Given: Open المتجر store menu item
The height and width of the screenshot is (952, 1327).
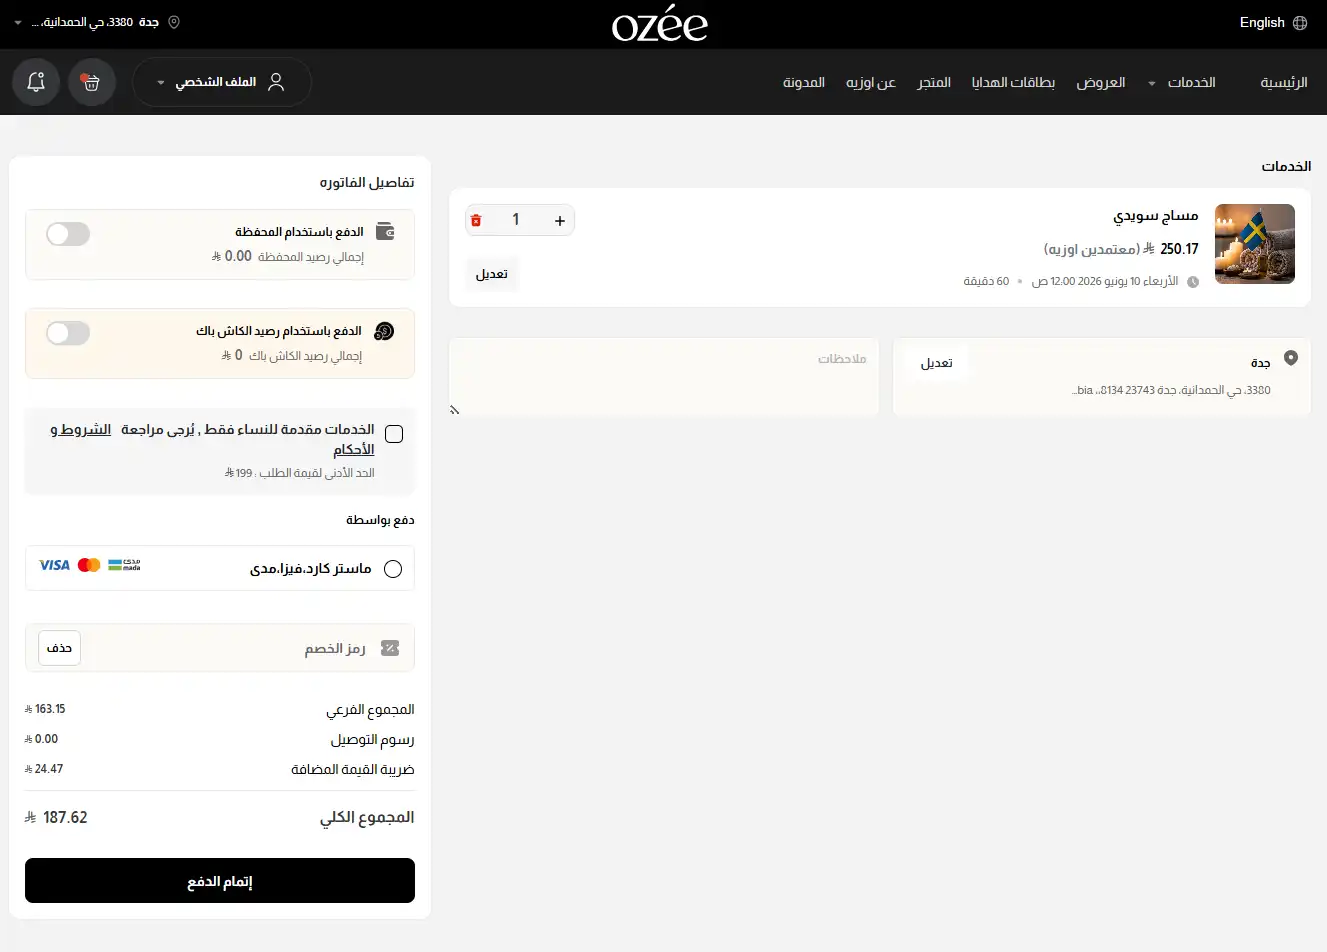Looking at the screenshot, I should tap(934, 82).
